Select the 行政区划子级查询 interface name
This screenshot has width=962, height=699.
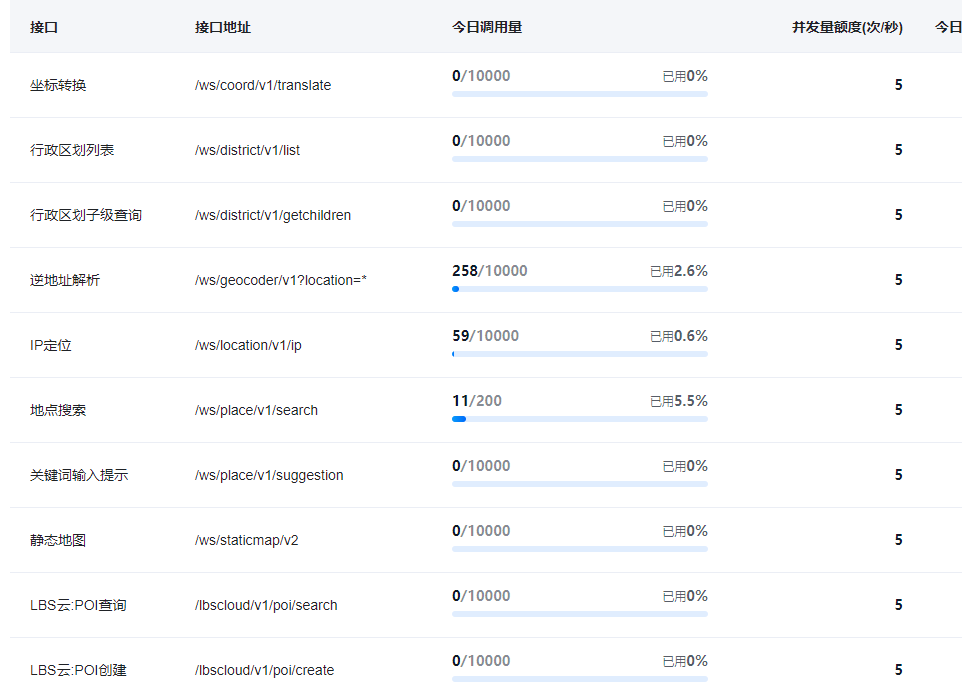point(86,215)
